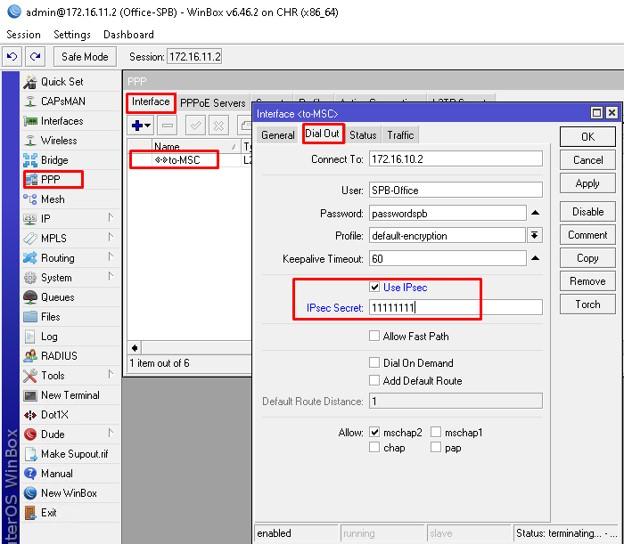Viewport: 624px width, 544px height.
Task: Open Interfaces in sidebar
Action: click(x=62, y=121)
